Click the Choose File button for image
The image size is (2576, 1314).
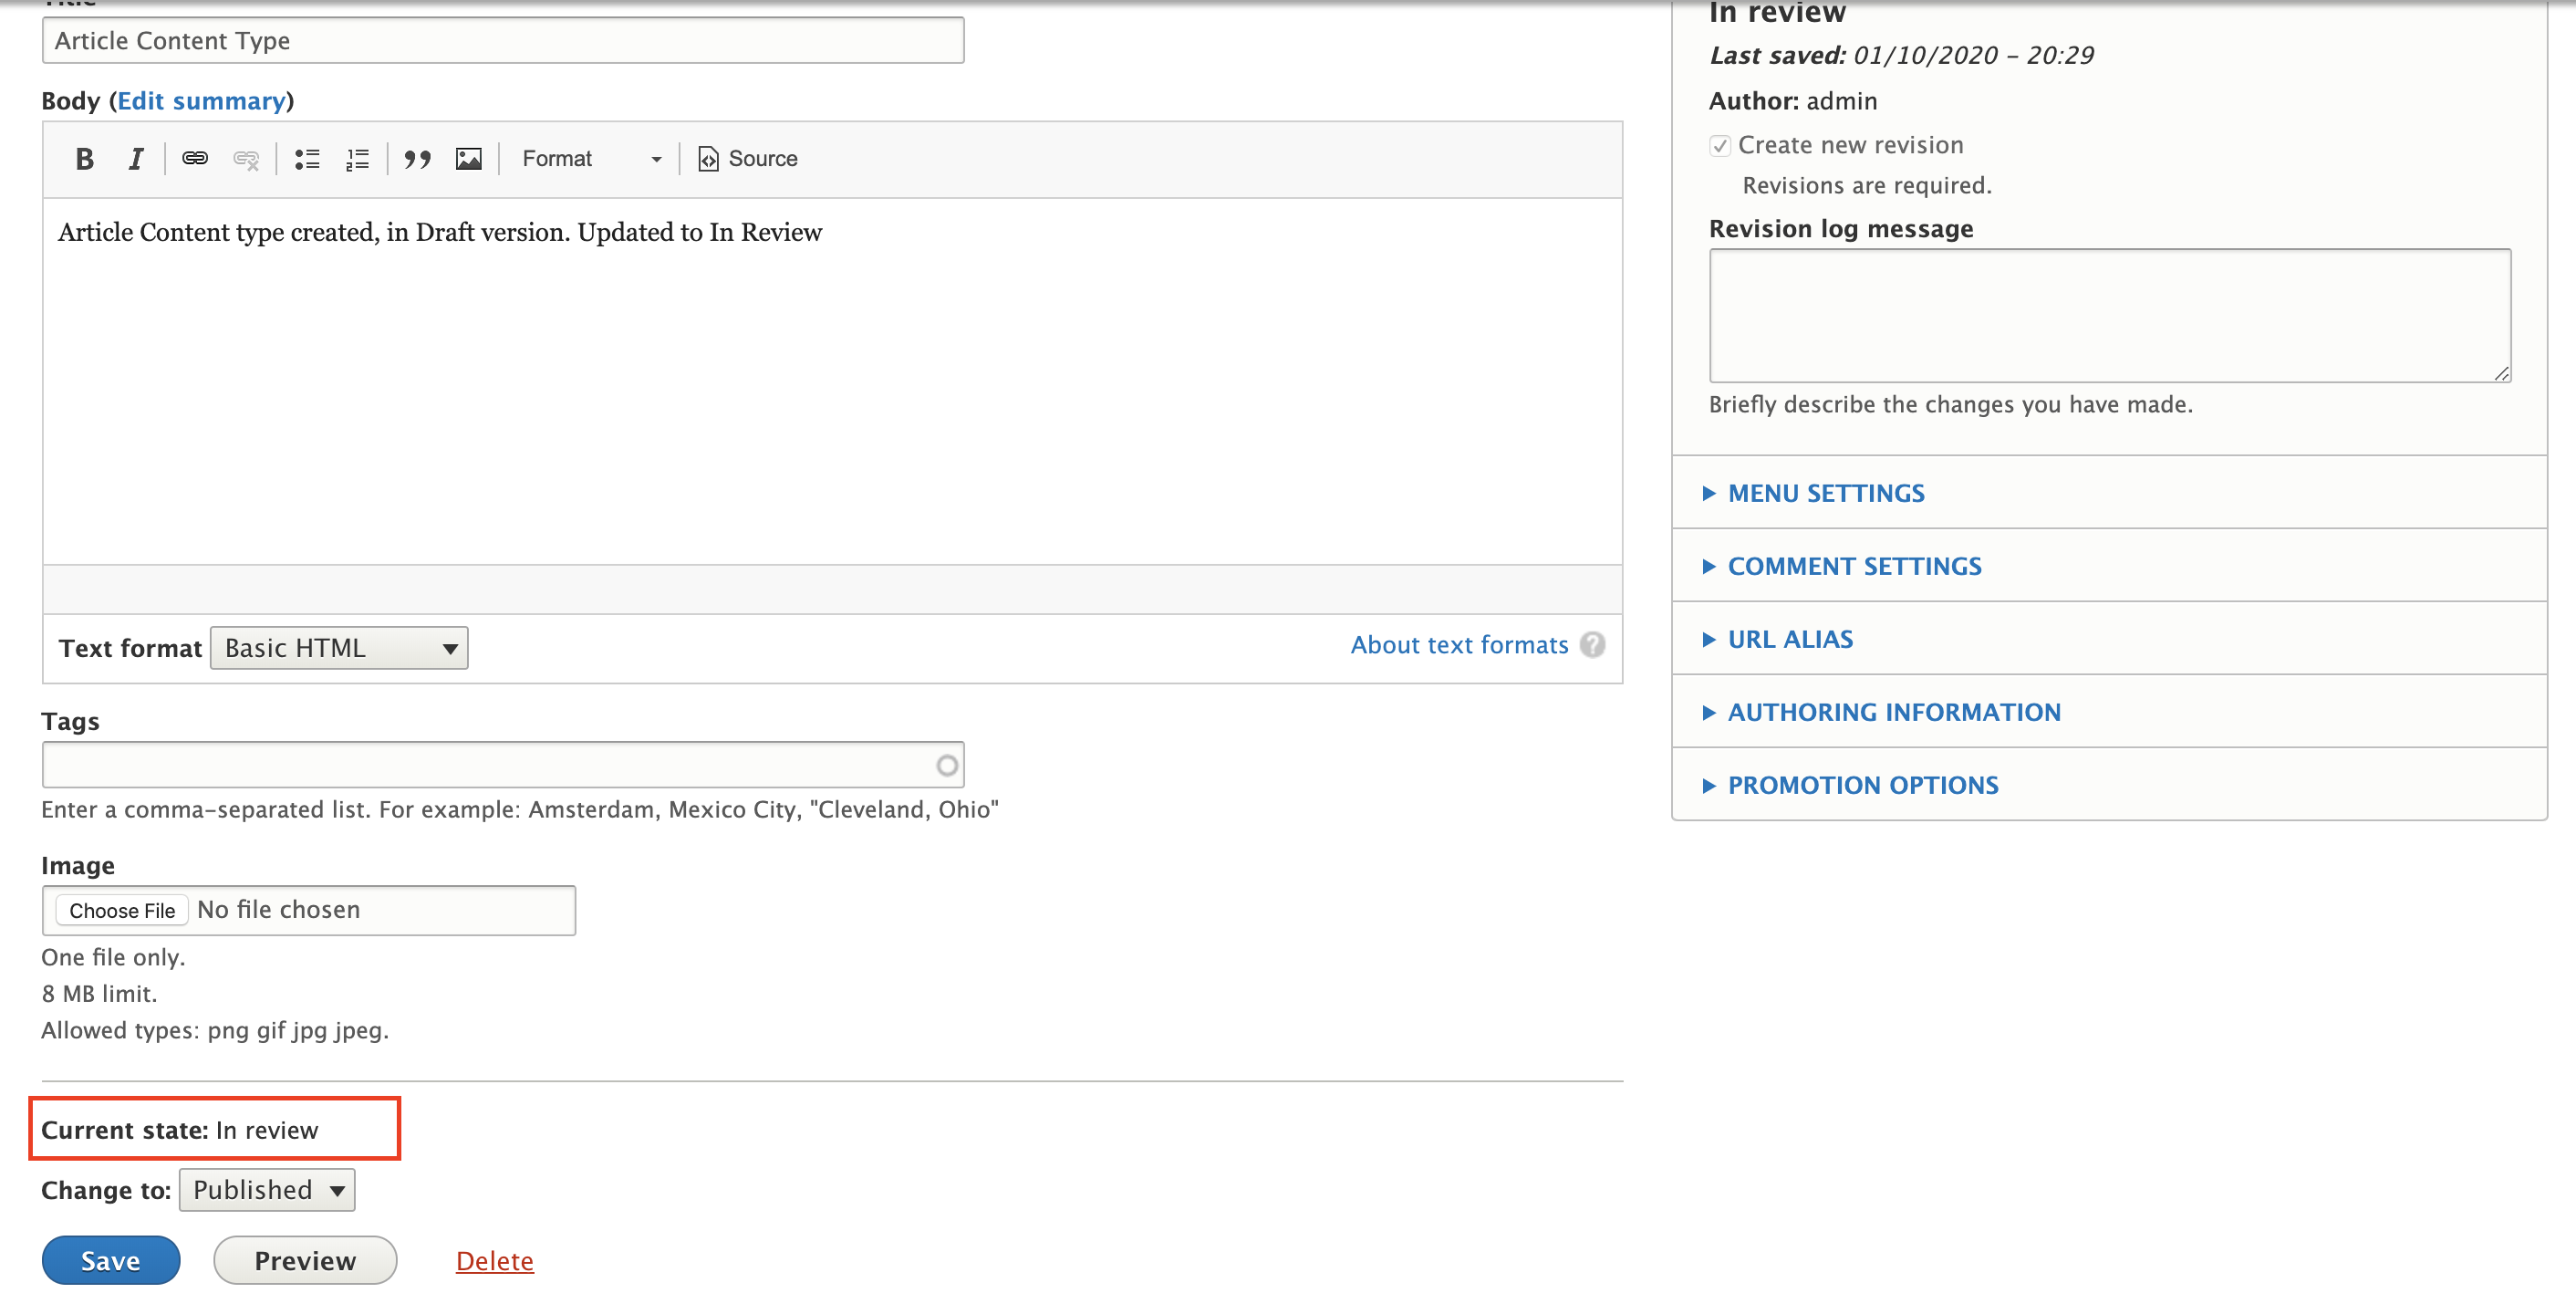pos(120,910)
